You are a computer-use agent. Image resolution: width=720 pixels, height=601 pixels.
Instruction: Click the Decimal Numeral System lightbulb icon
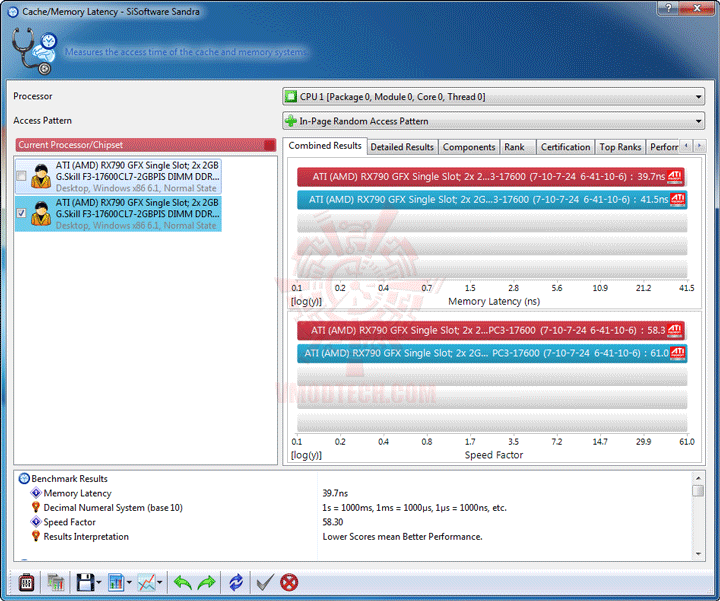coord(36,507)
